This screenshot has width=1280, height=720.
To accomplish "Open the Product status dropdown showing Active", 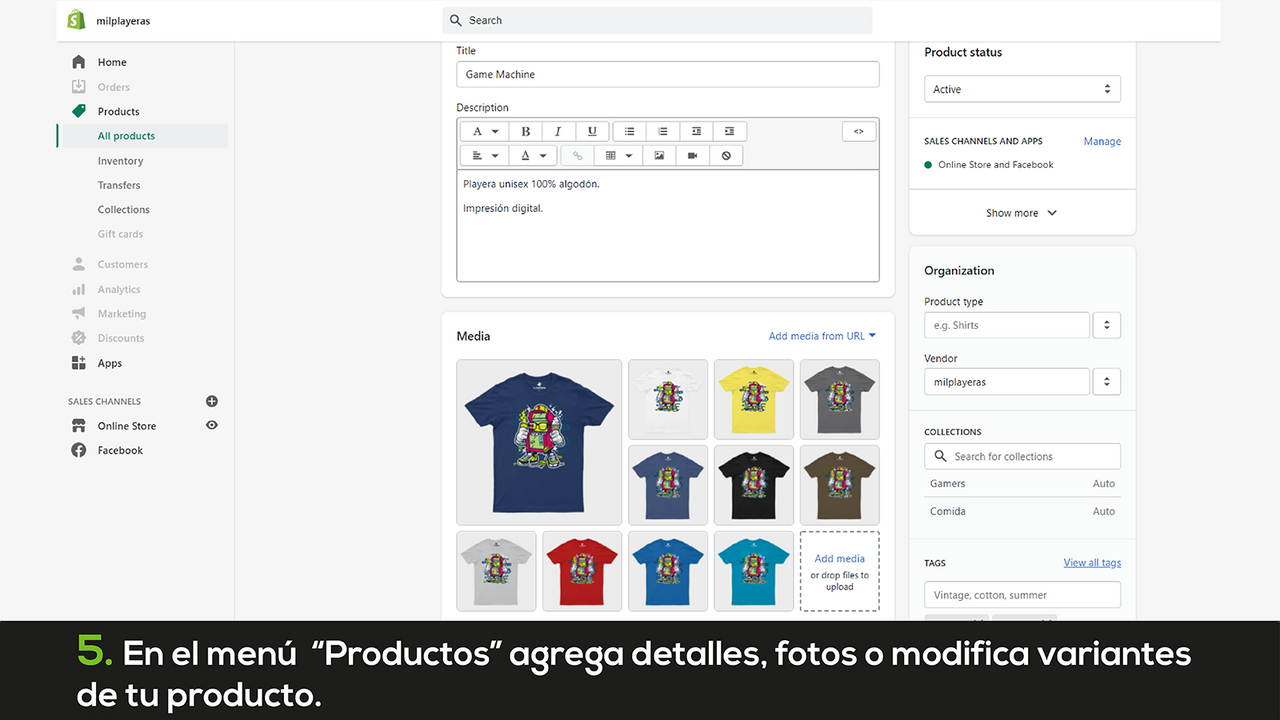I will 1022,89.
